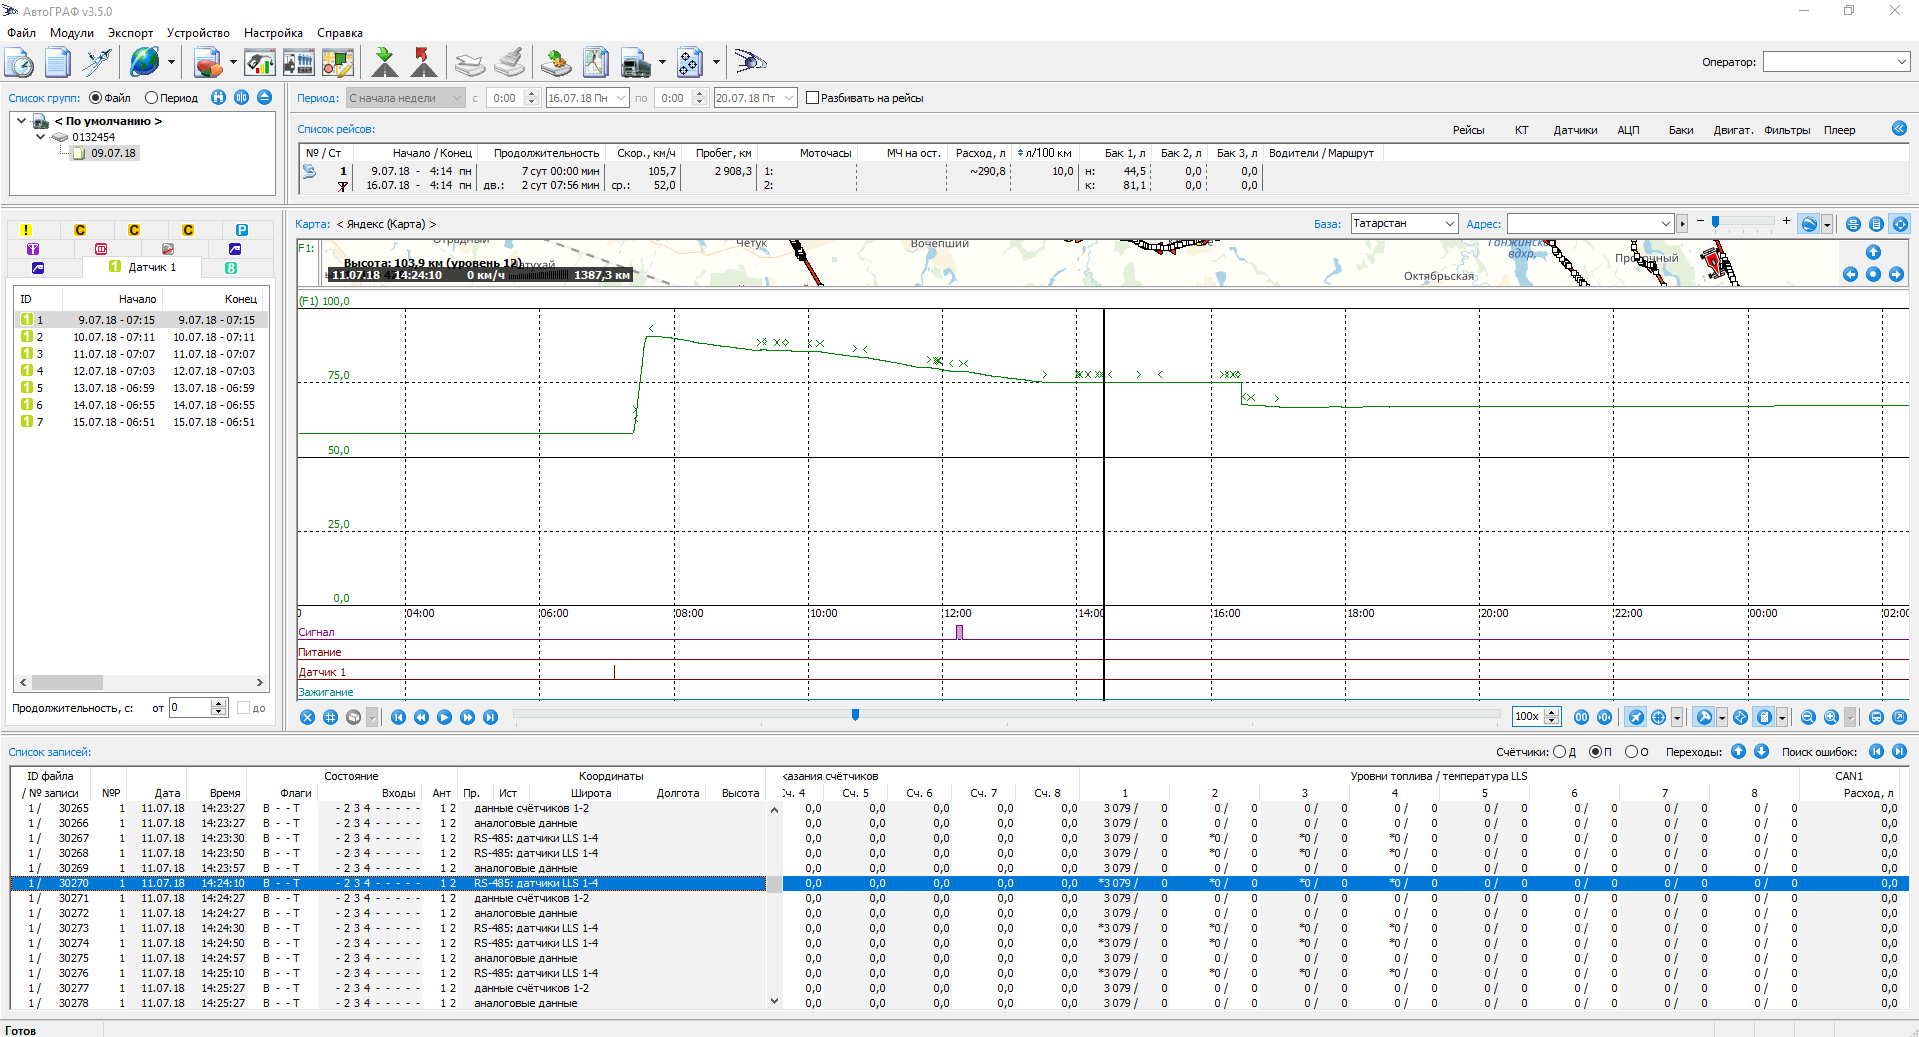Click the truck icon in toolbar
This screenshot has width=1919, height=1037.
635,63
